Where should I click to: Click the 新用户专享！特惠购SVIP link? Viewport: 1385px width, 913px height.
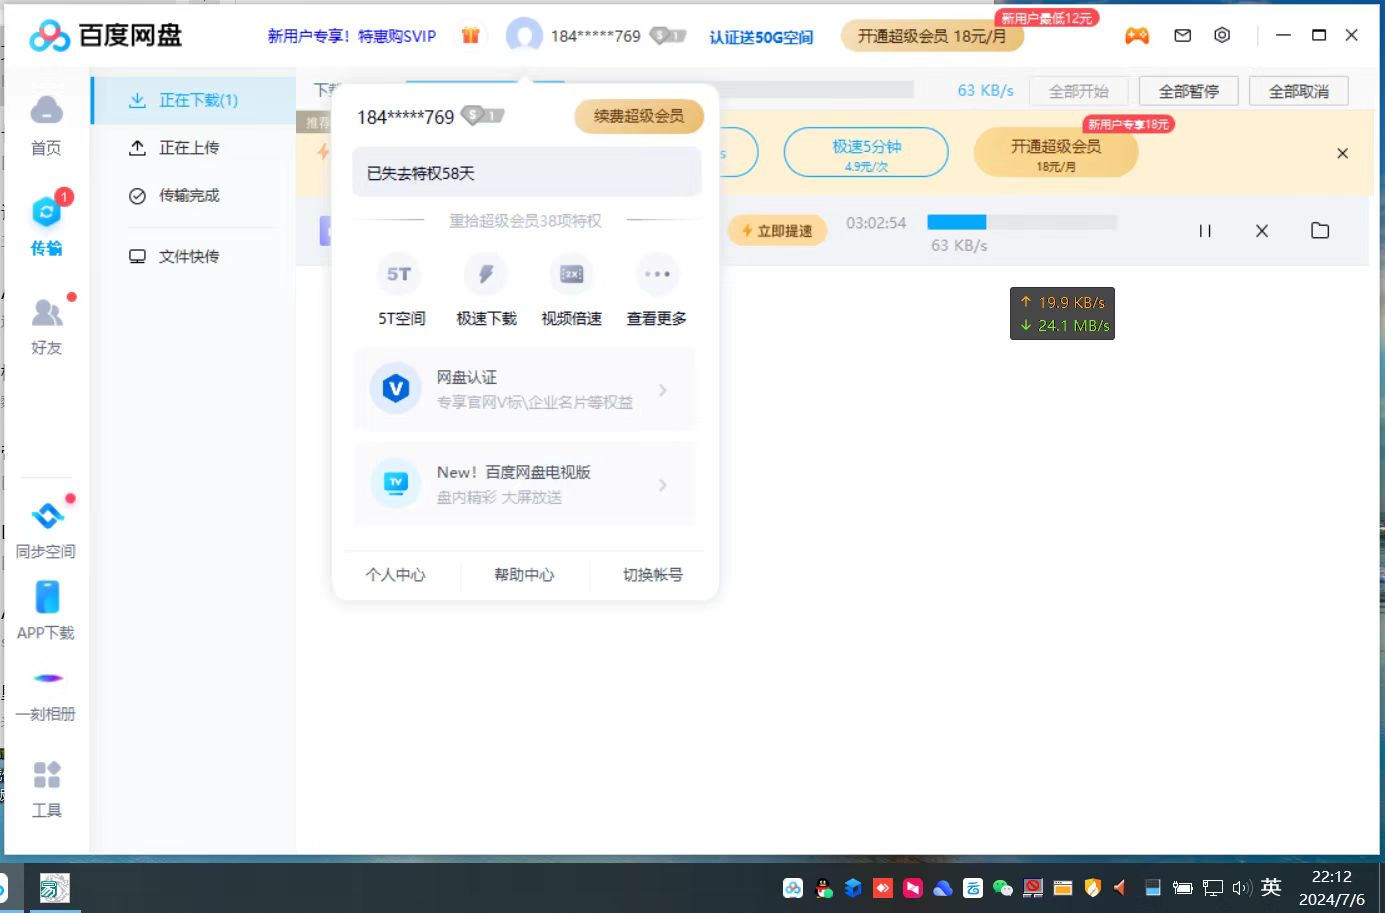[352, 36]
